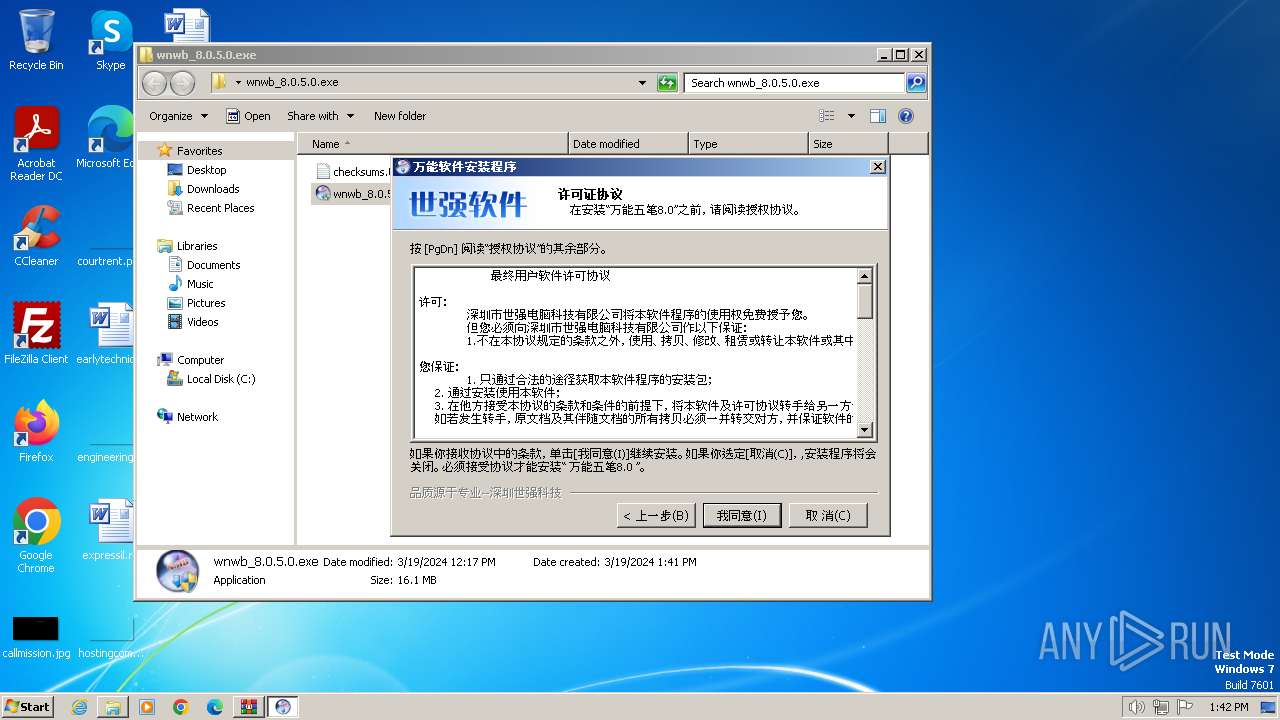Open Microsoft Edge desktop icon

tap(106, 138)
